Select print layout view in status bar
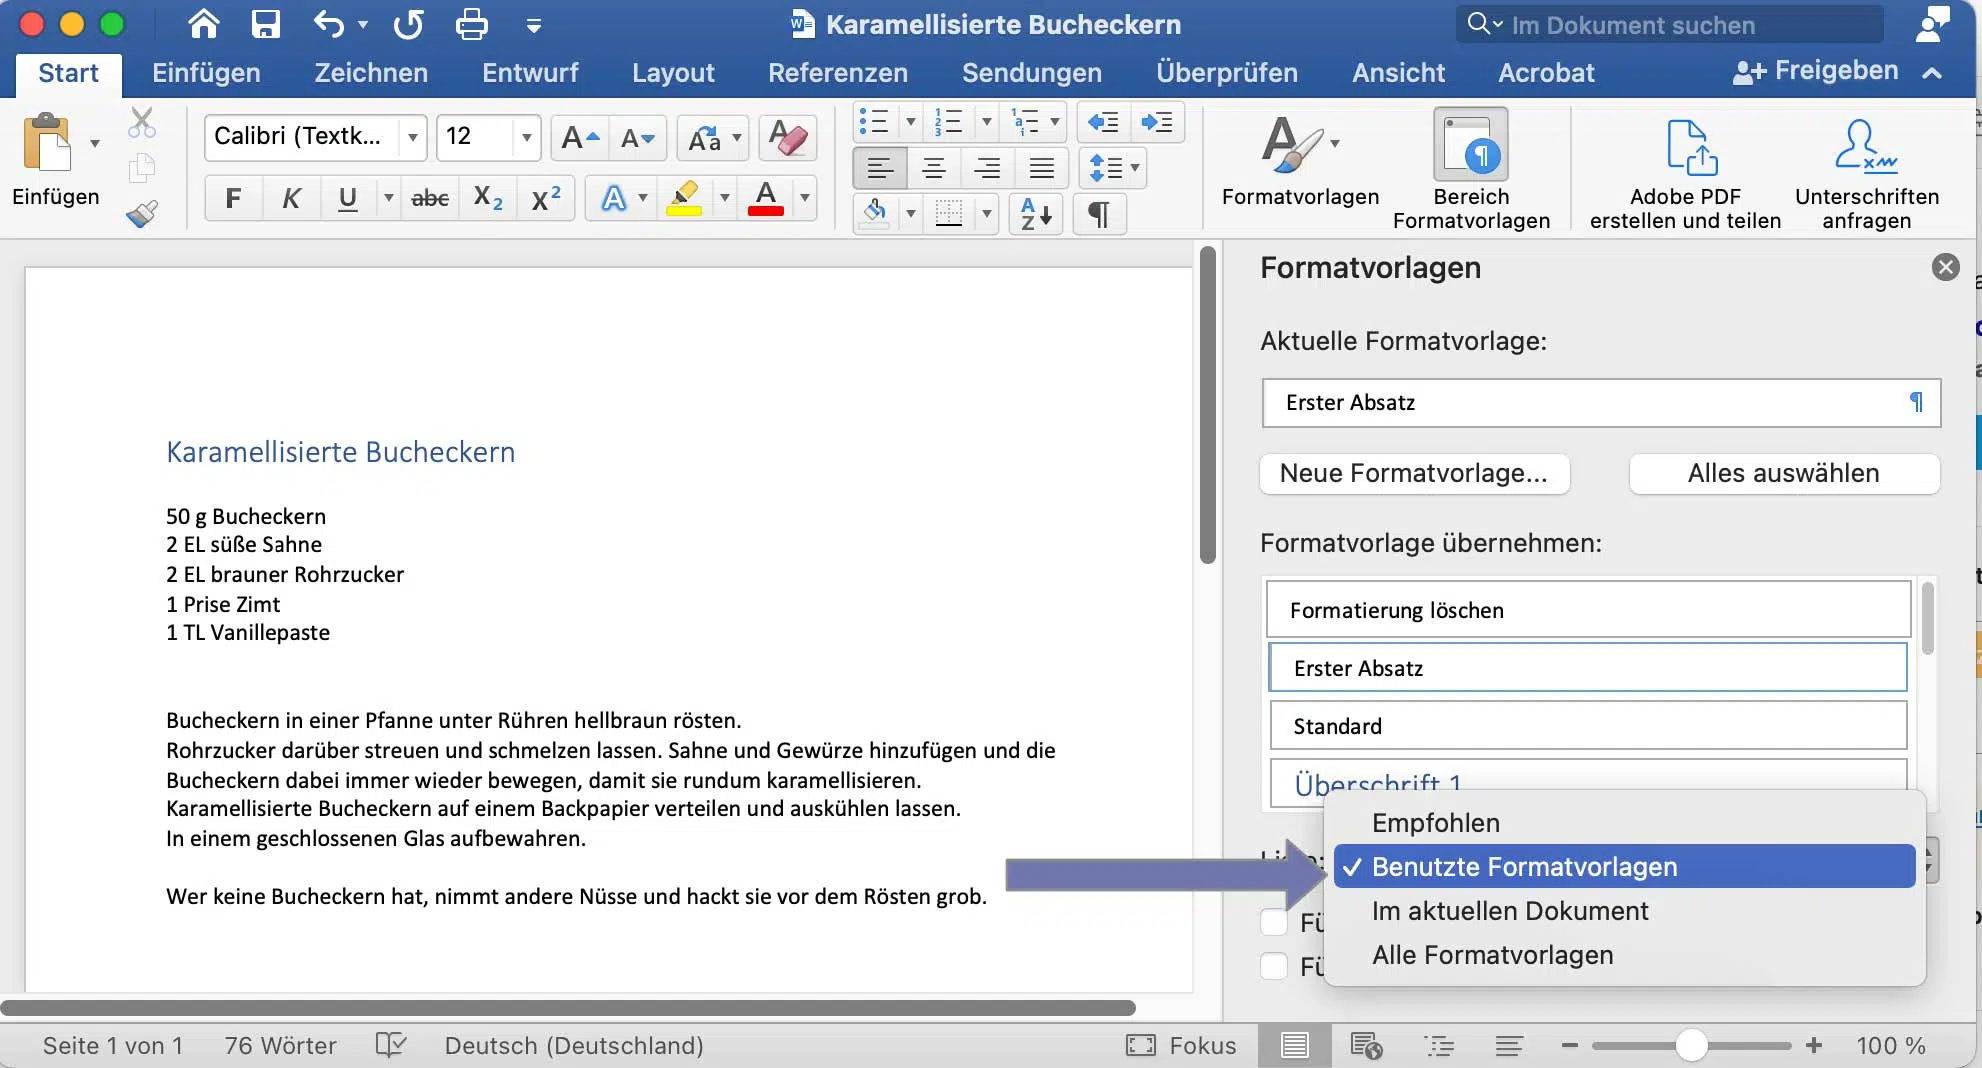The image size is (1982, 1068). pyautogui.click(x=1295, y=1046)
